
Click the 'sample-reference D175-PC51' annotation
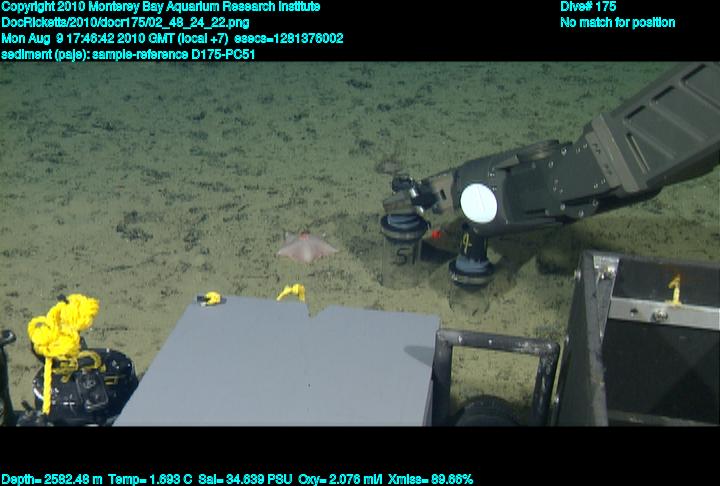click(x=174, y=55)
